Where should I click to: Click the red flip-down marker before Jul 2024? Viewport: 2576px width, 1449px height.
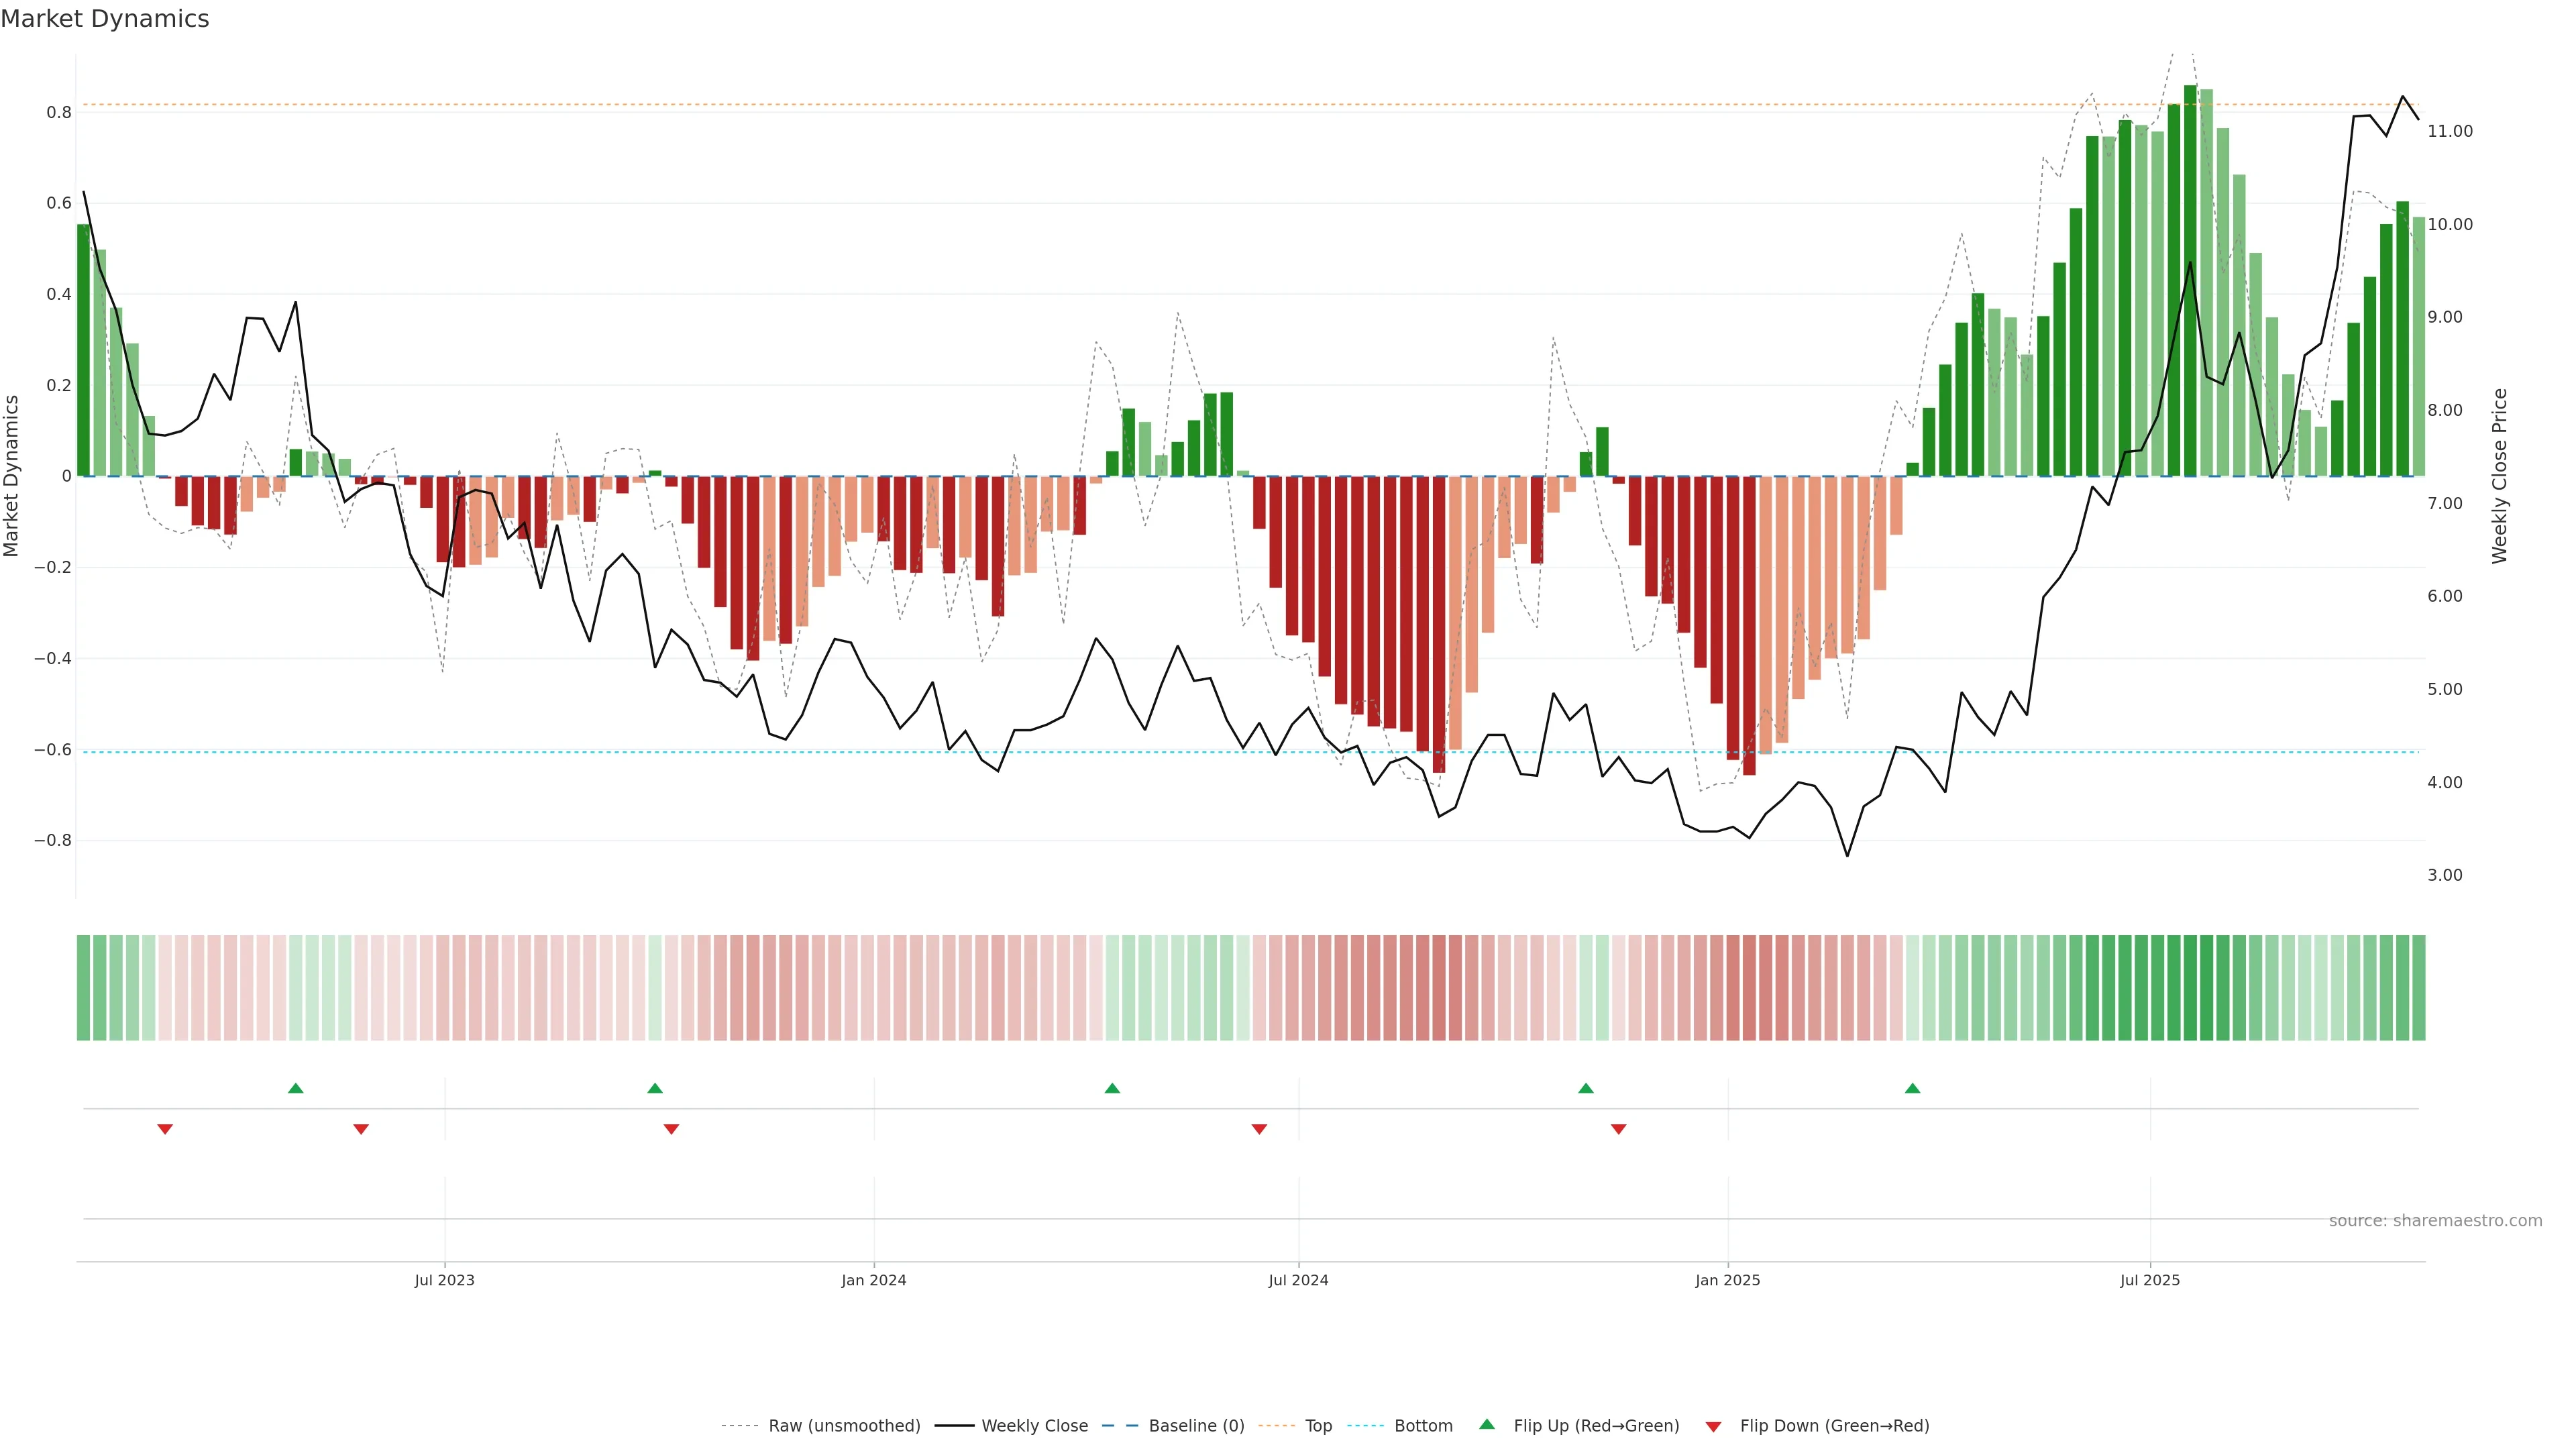pos(1259,1129)
